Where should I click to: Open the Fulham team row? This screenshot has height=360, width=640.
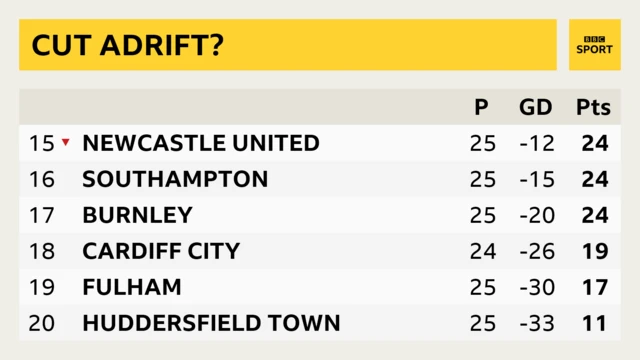point(320,287)
